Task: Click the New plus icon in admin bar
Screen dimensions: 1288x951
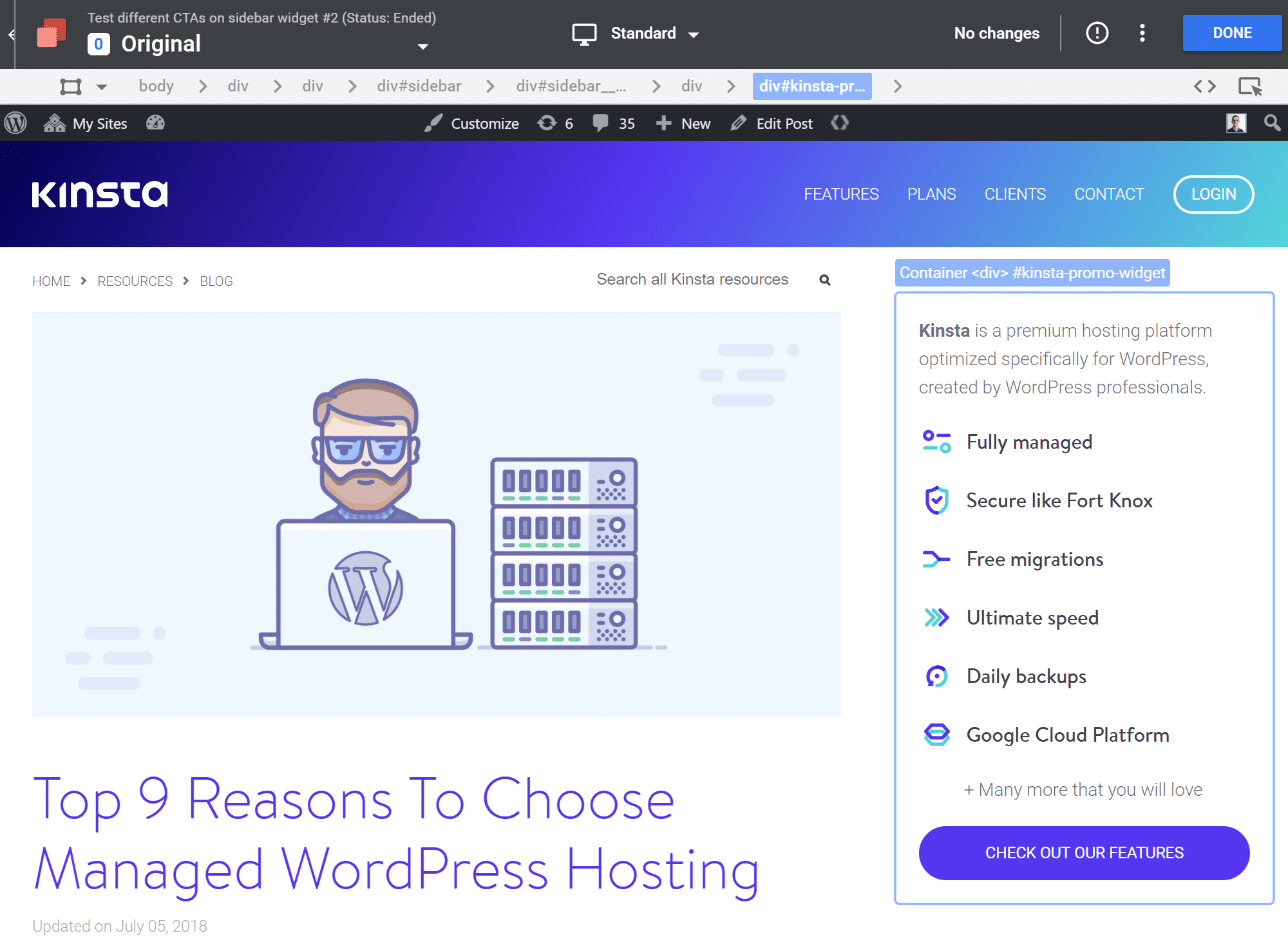Action: 666,123
